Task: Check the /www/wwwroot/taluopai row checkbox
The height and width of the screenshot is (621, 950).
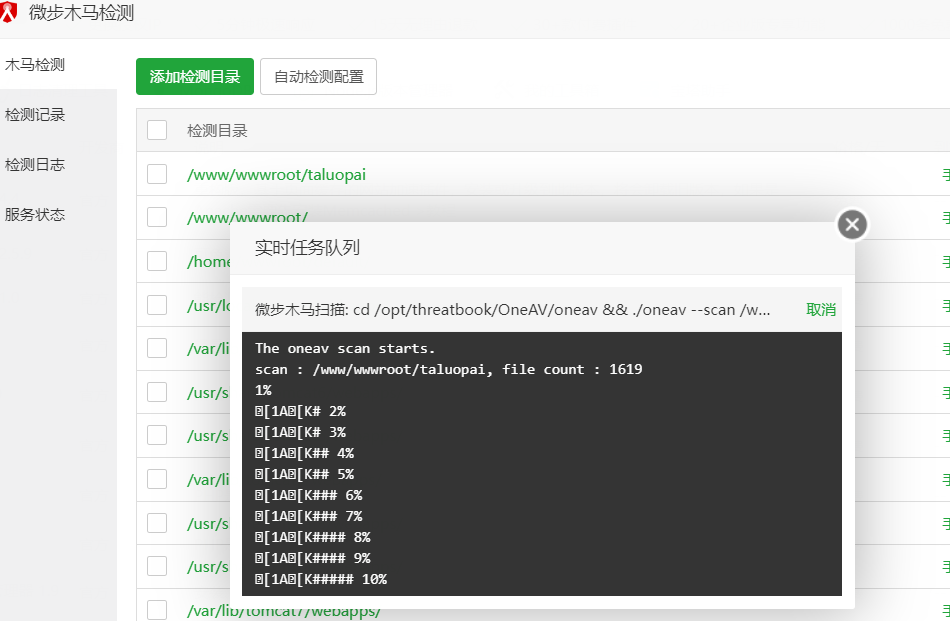Action: click(x=157, y=174)
